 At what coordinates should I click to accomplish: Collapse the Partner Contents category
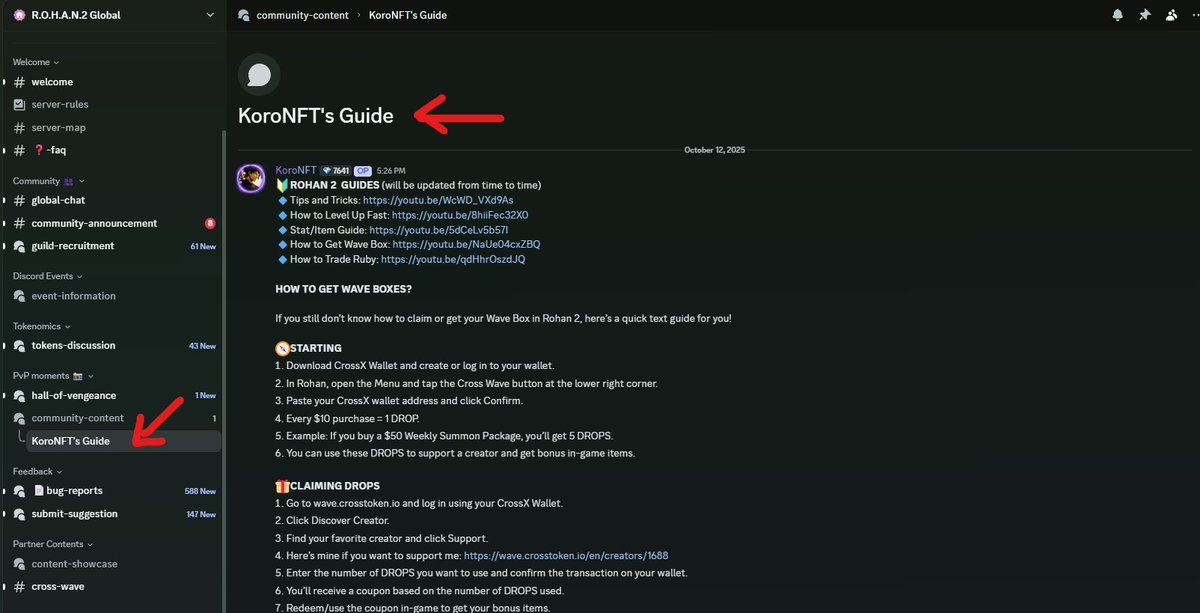[55, 544]
